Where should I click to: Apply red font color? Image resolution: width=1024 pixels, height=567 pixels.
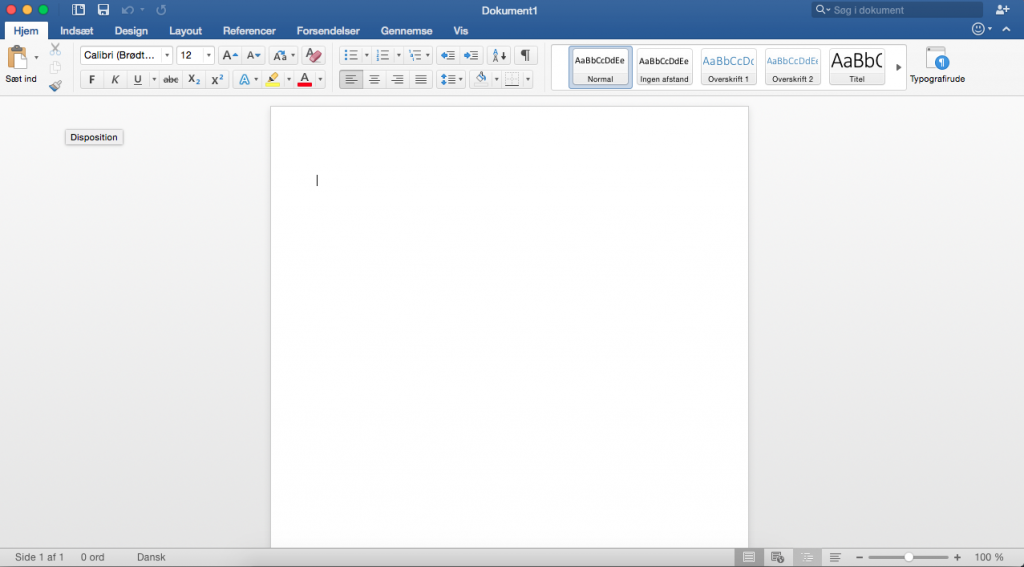pos(304,80)
